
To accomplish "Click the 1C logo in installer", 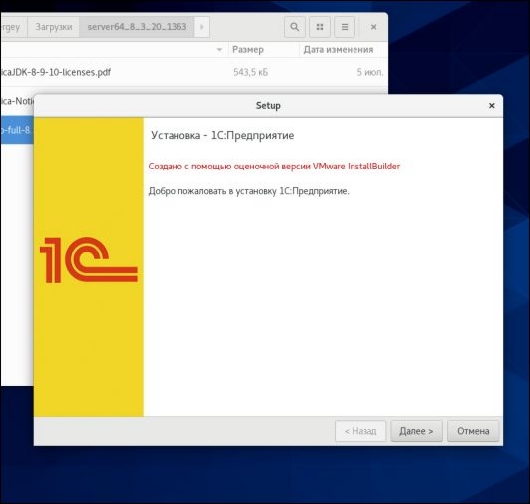I will click(89, 260).
